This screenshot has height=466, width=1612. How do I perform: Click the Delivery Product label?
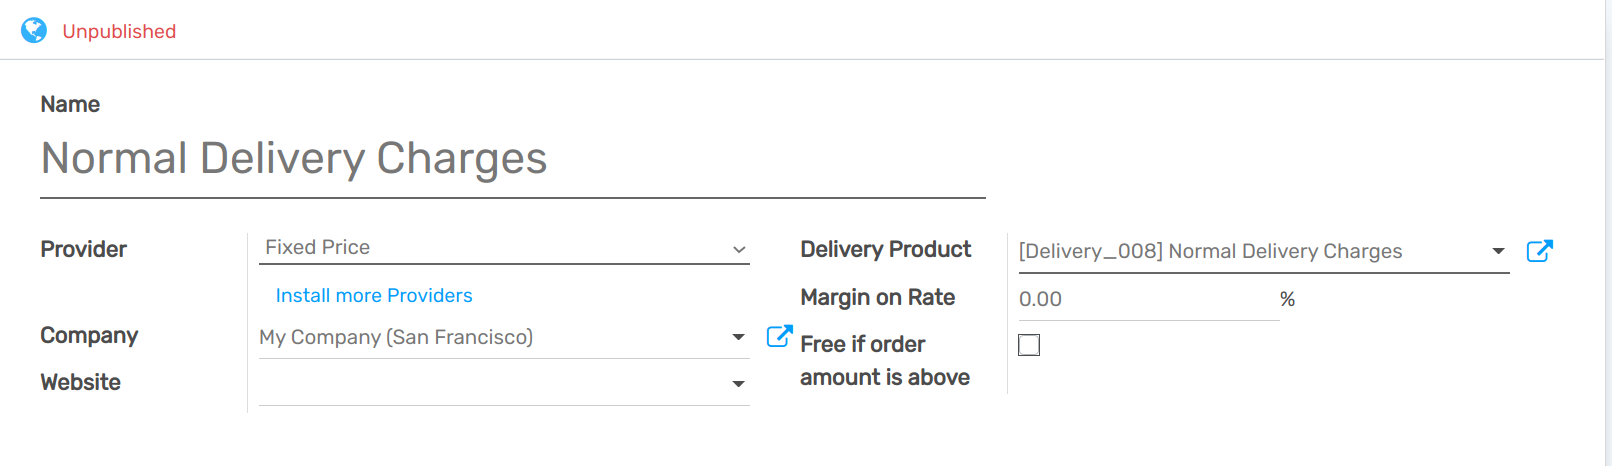click(x=885, y=249)
